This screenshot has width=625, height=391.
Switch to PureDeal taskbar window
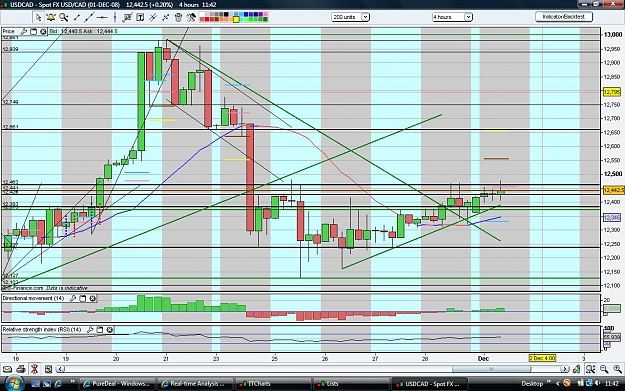click(116, 384)
